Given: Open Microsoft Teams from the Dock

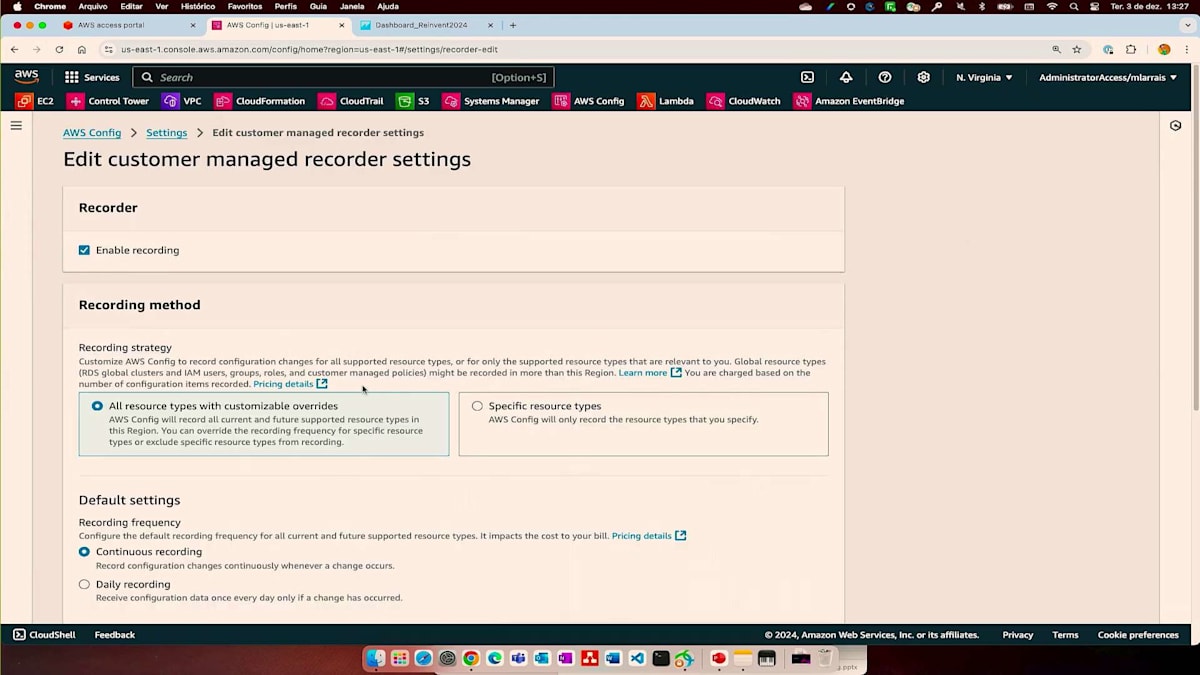Looking at the screenshot, I should click(518, 658).
